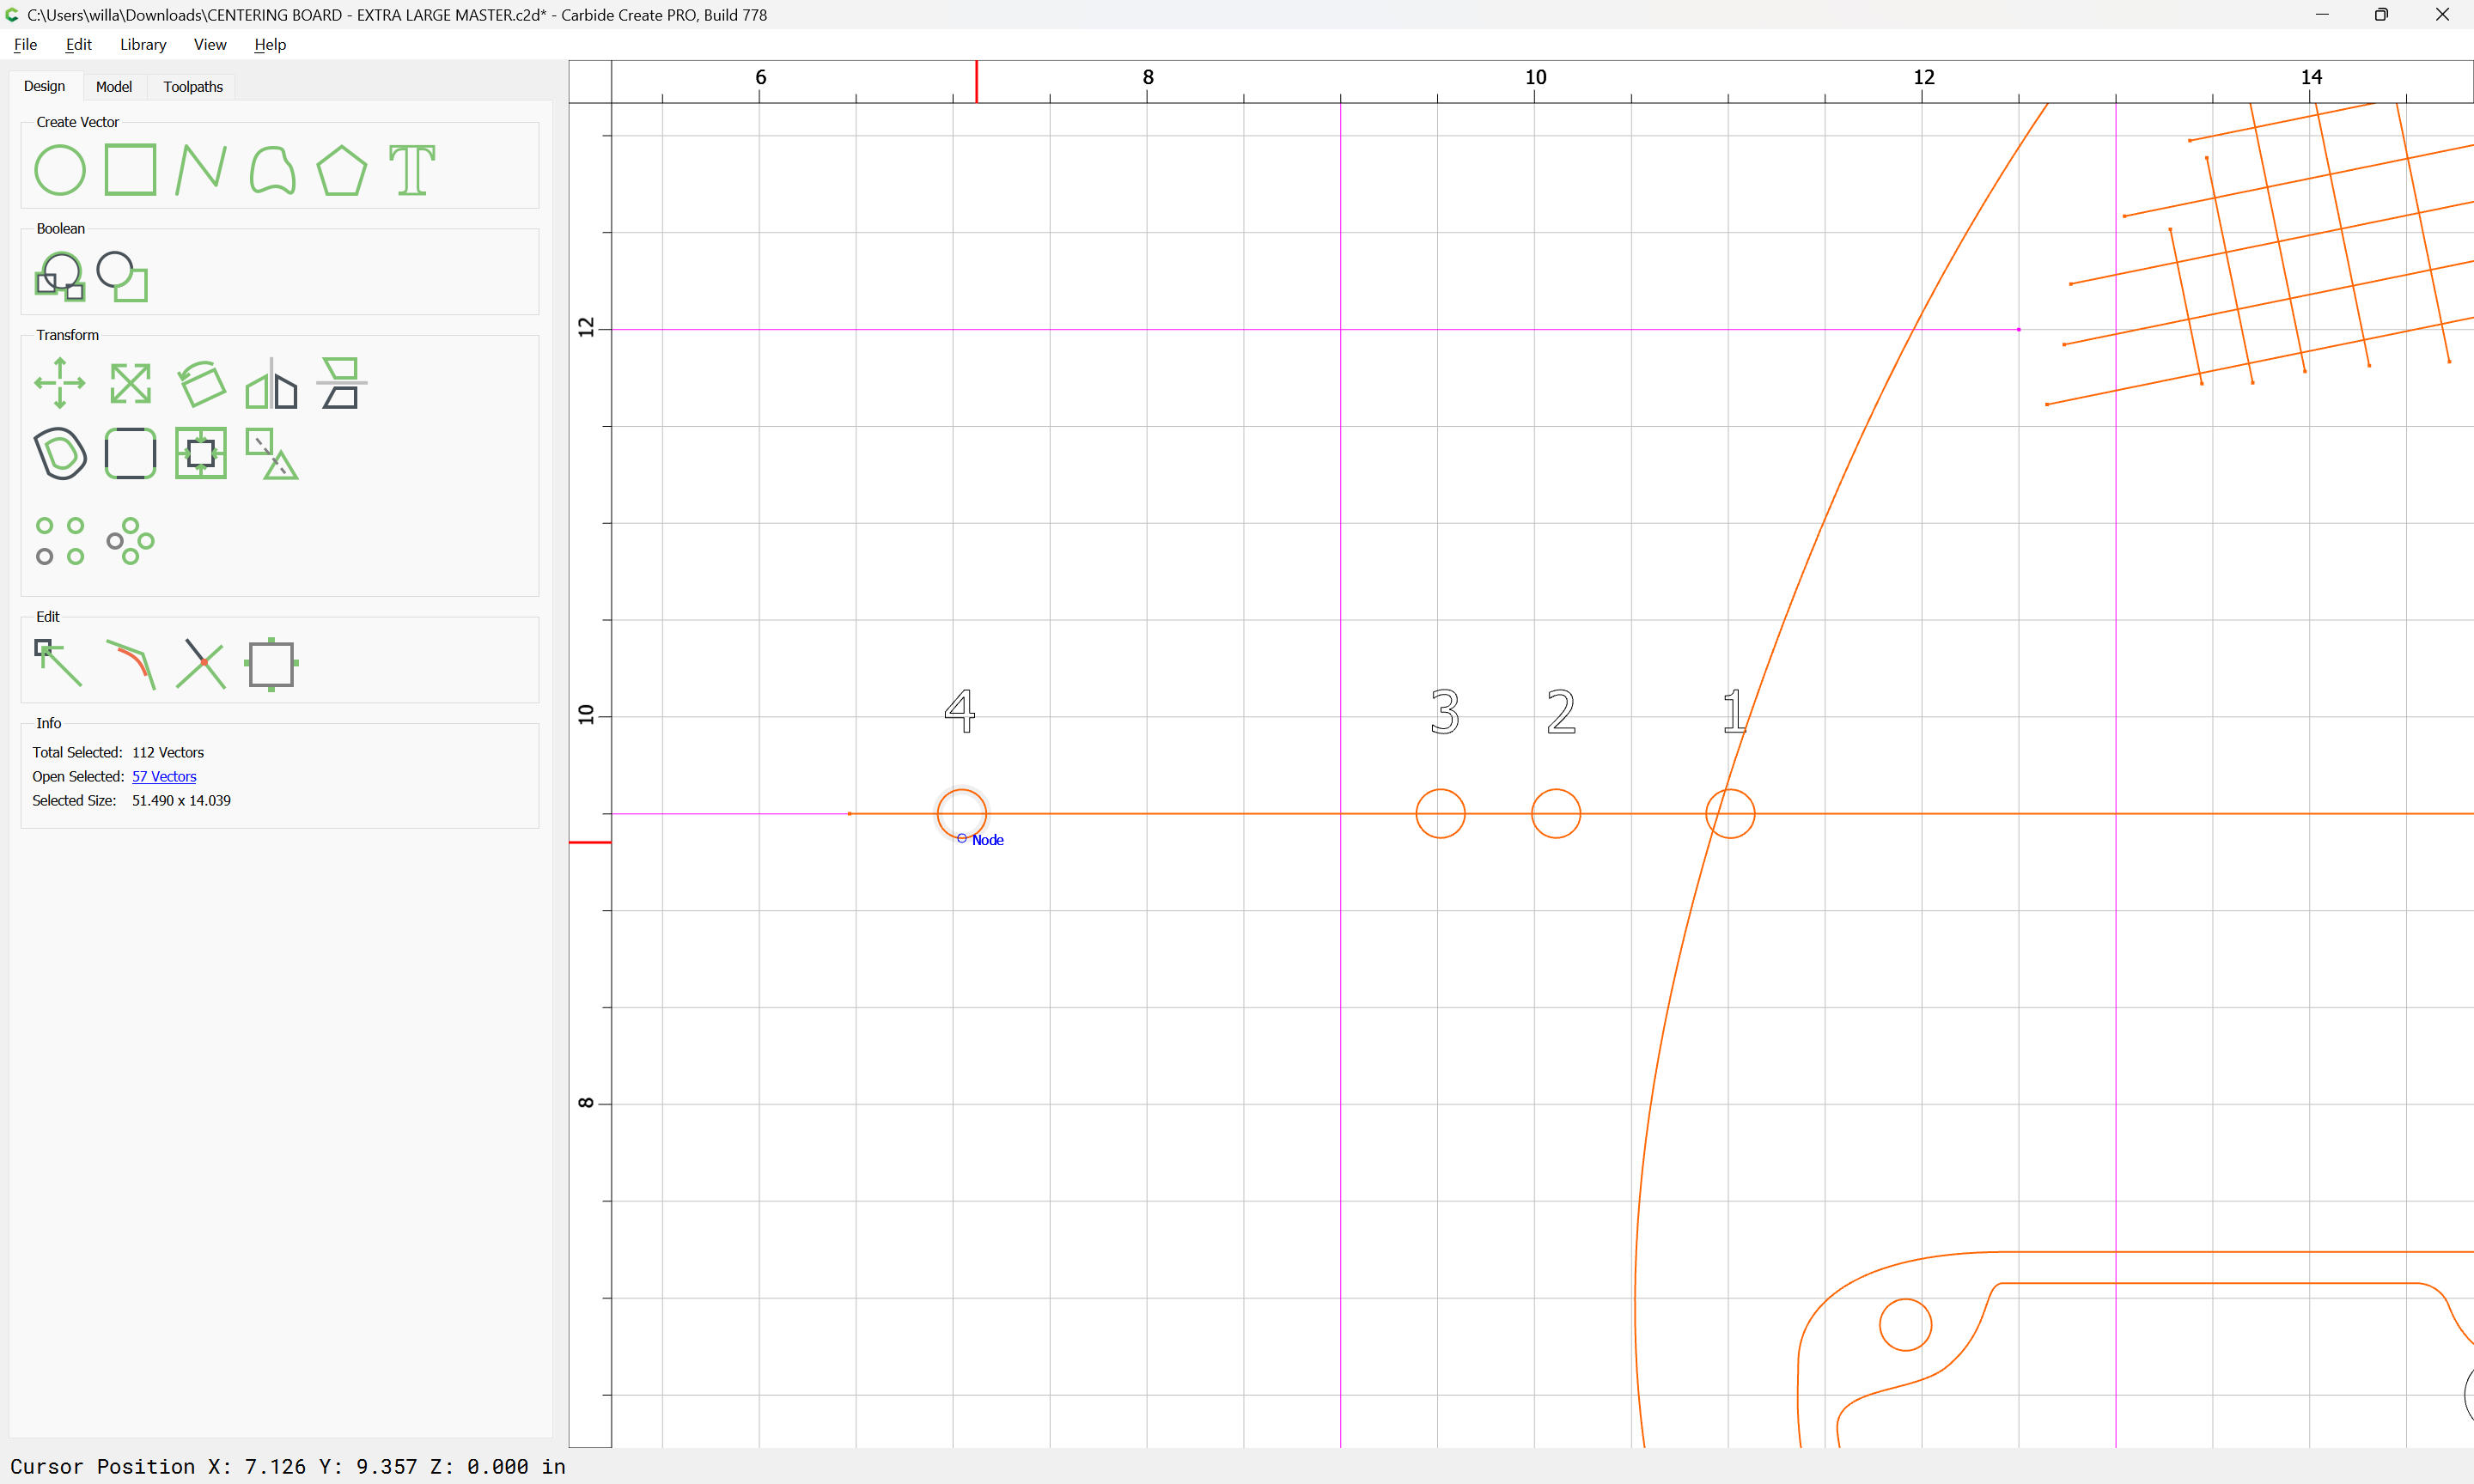Screen dimensions: 2474x1484
Task: Activate the Mirror/Flip transform tool
Action: [x=272, y=383]
